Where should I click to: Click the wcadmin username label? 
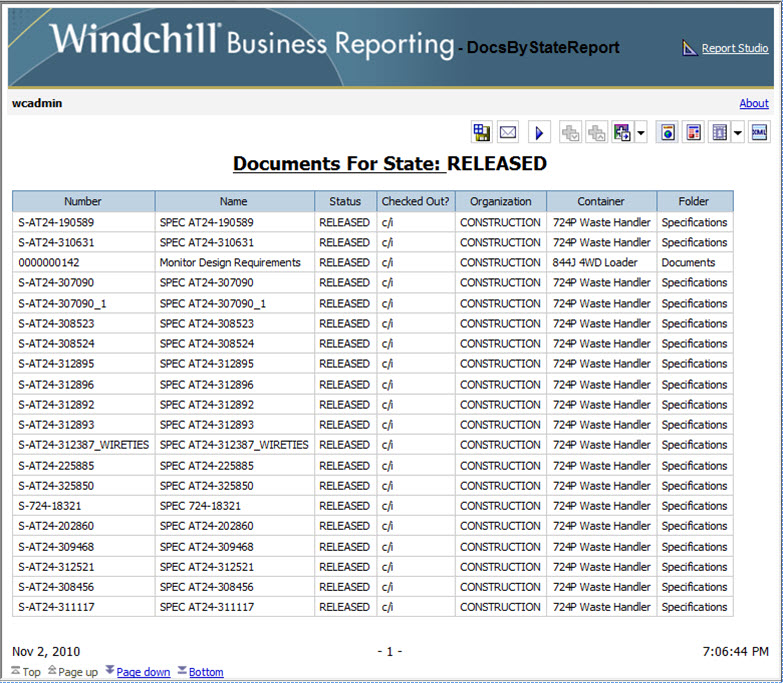tap(37, 103)
